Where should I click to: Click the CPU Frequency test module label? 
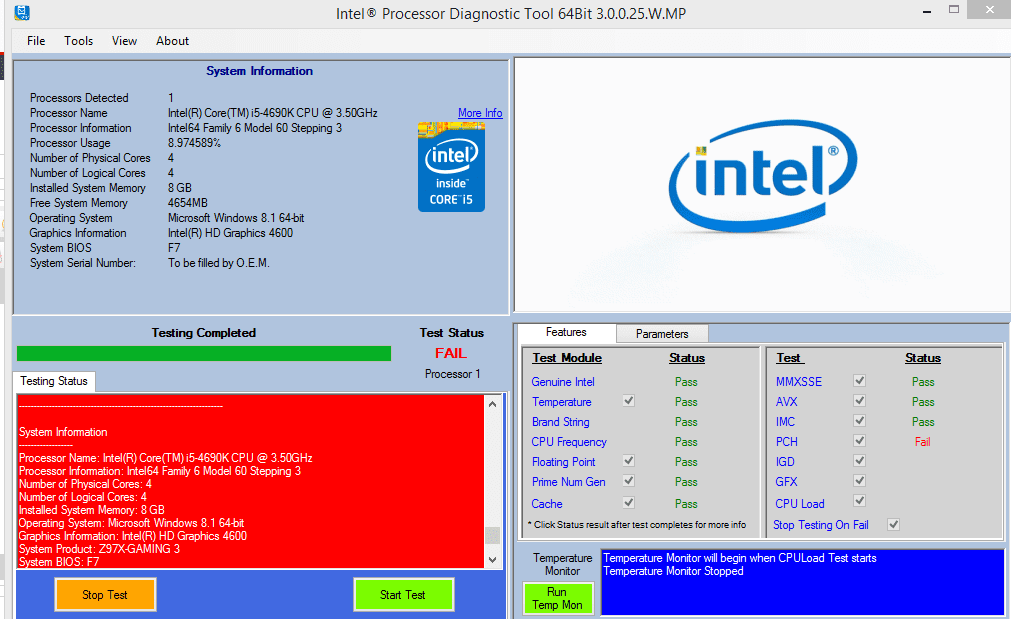point(569,442)
